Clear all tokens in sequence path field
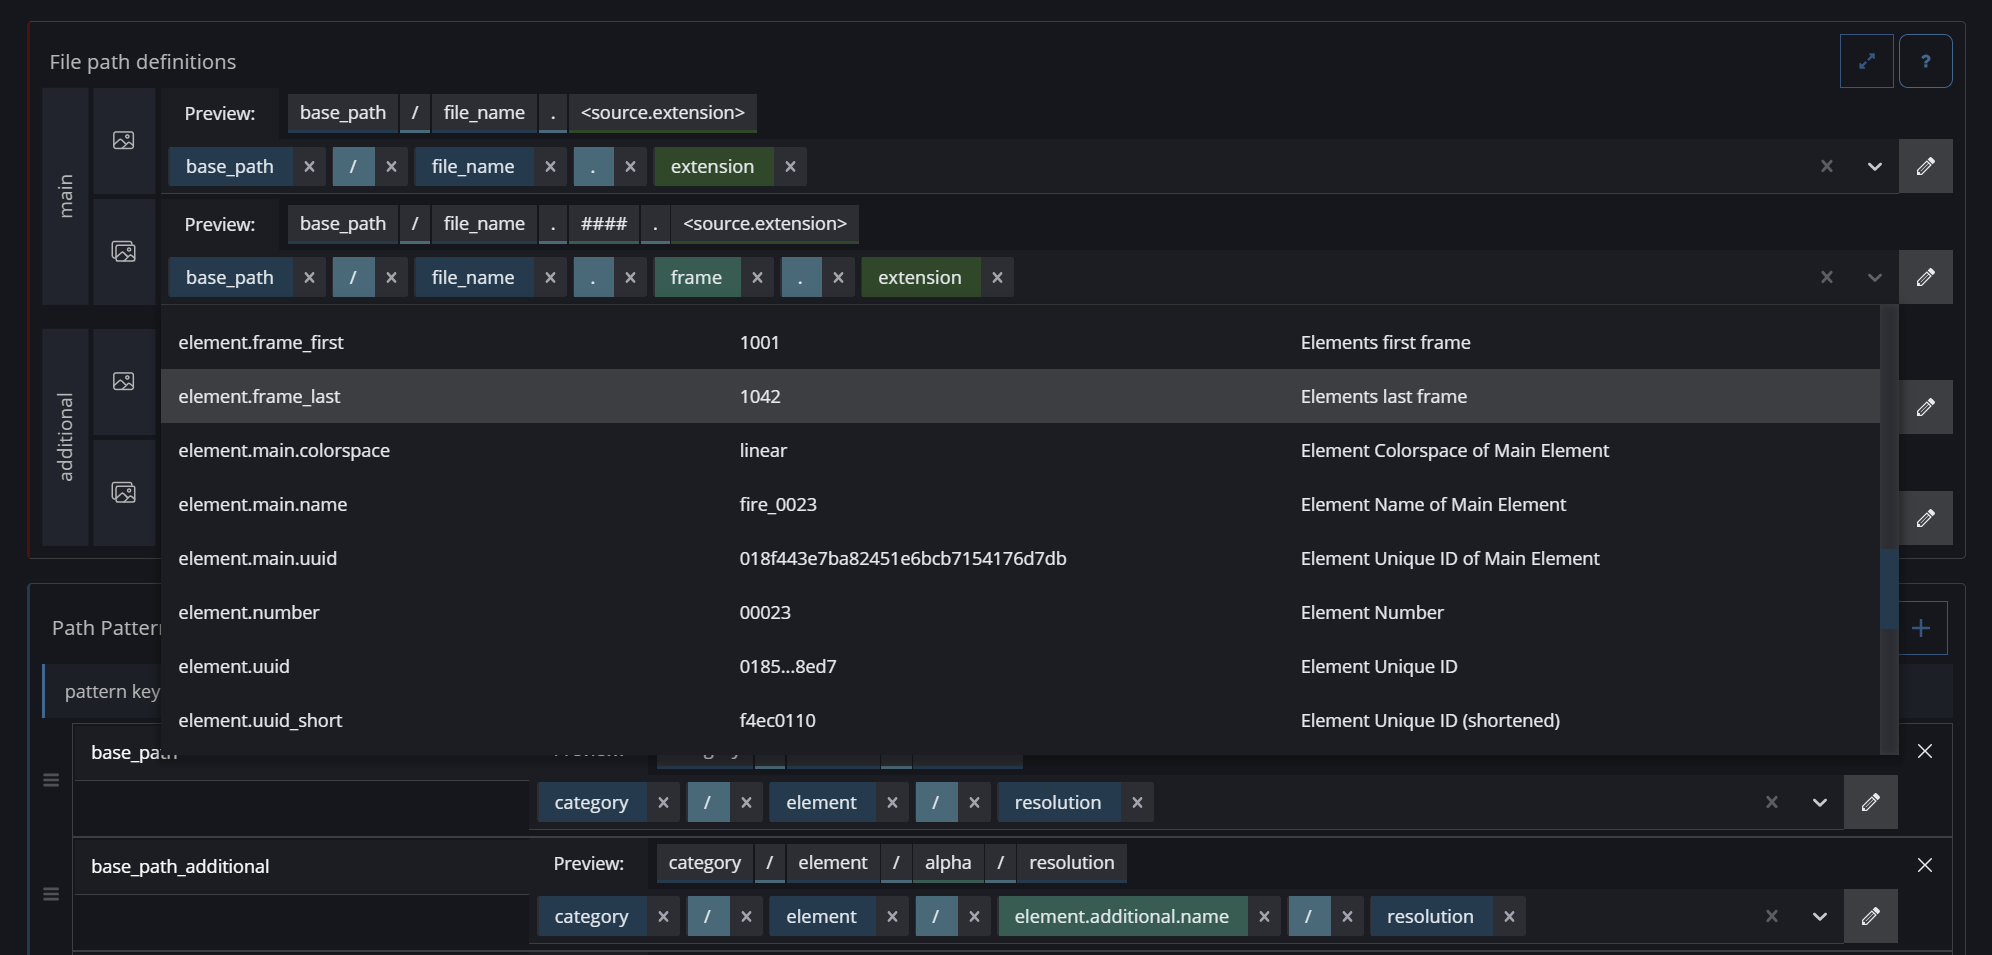The image size is (1992, 955). pyautogui.click(x=1826, y=278)
